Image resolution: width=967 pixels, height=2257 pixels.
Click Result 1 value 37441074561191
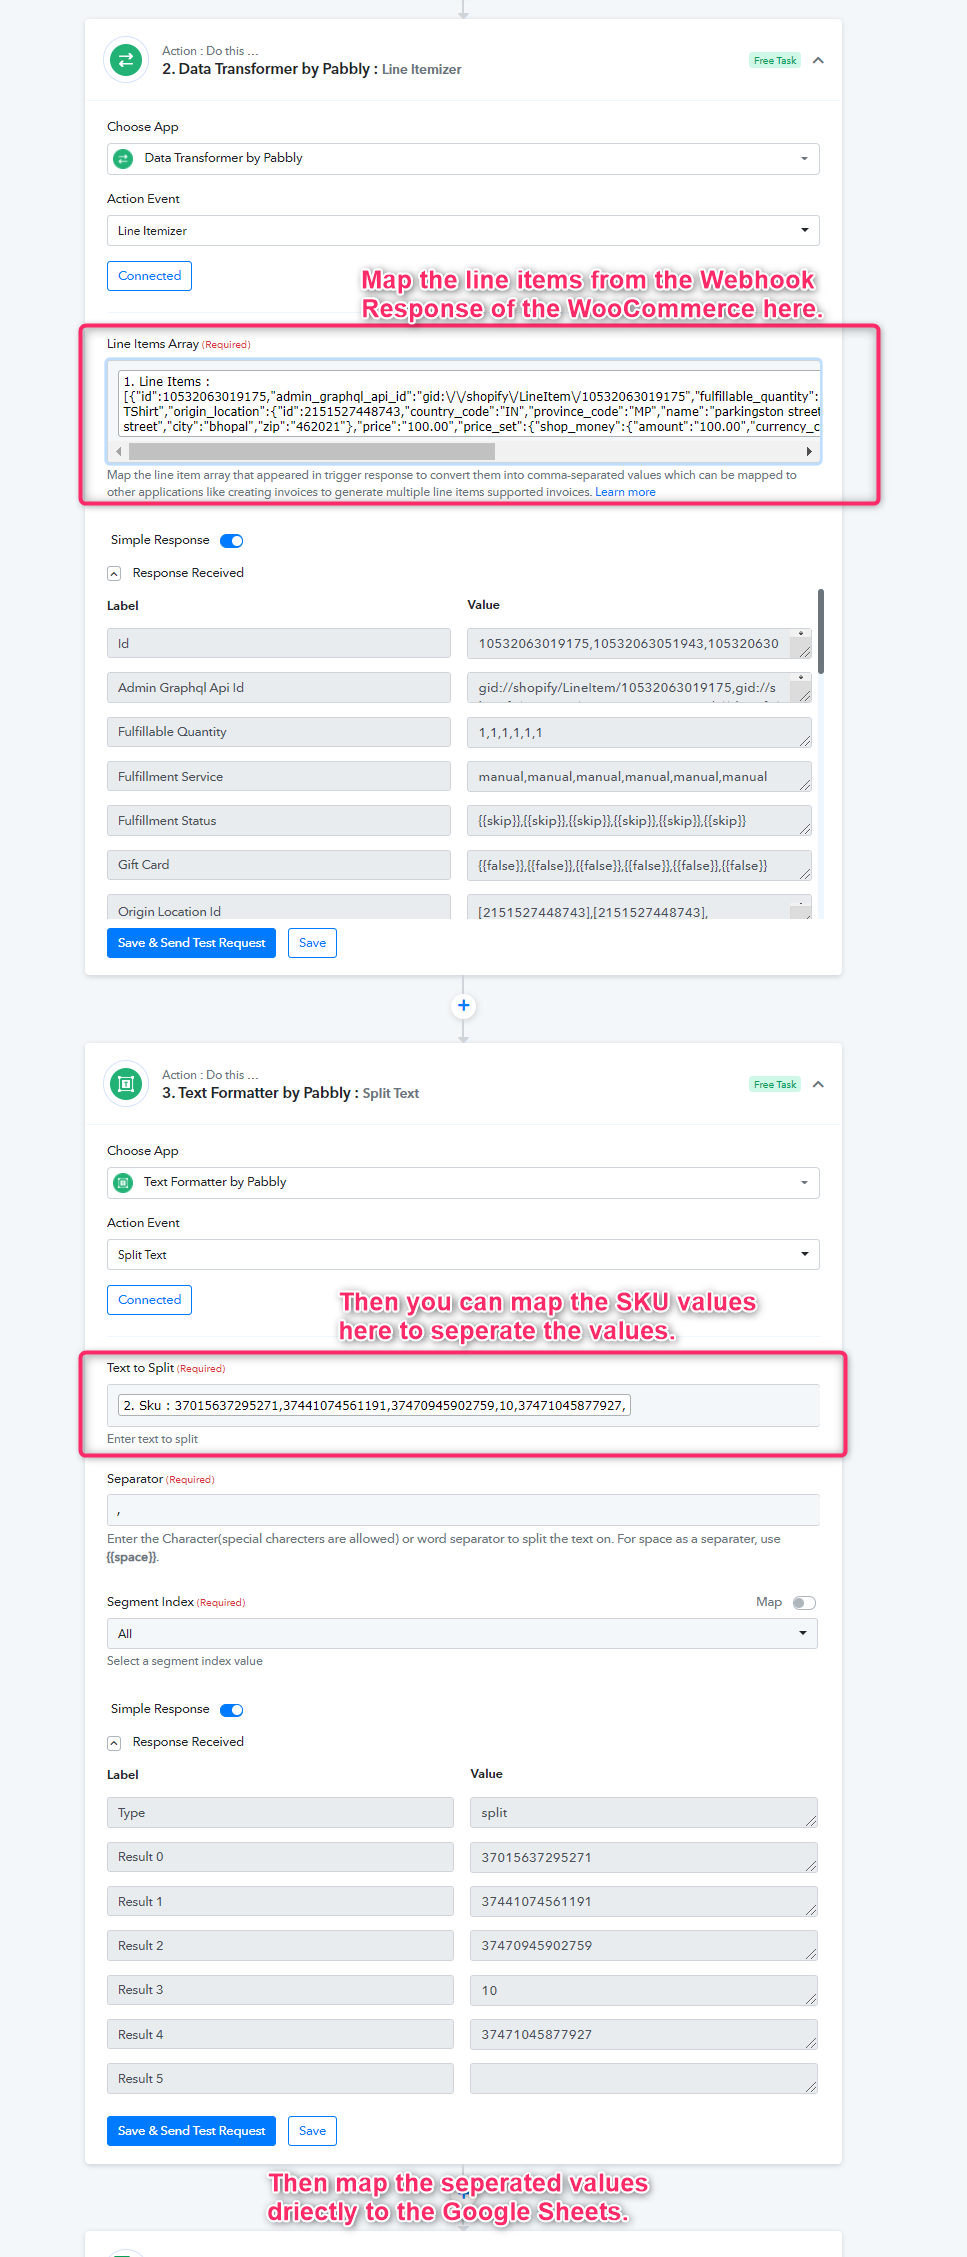tap(644, 1901)
